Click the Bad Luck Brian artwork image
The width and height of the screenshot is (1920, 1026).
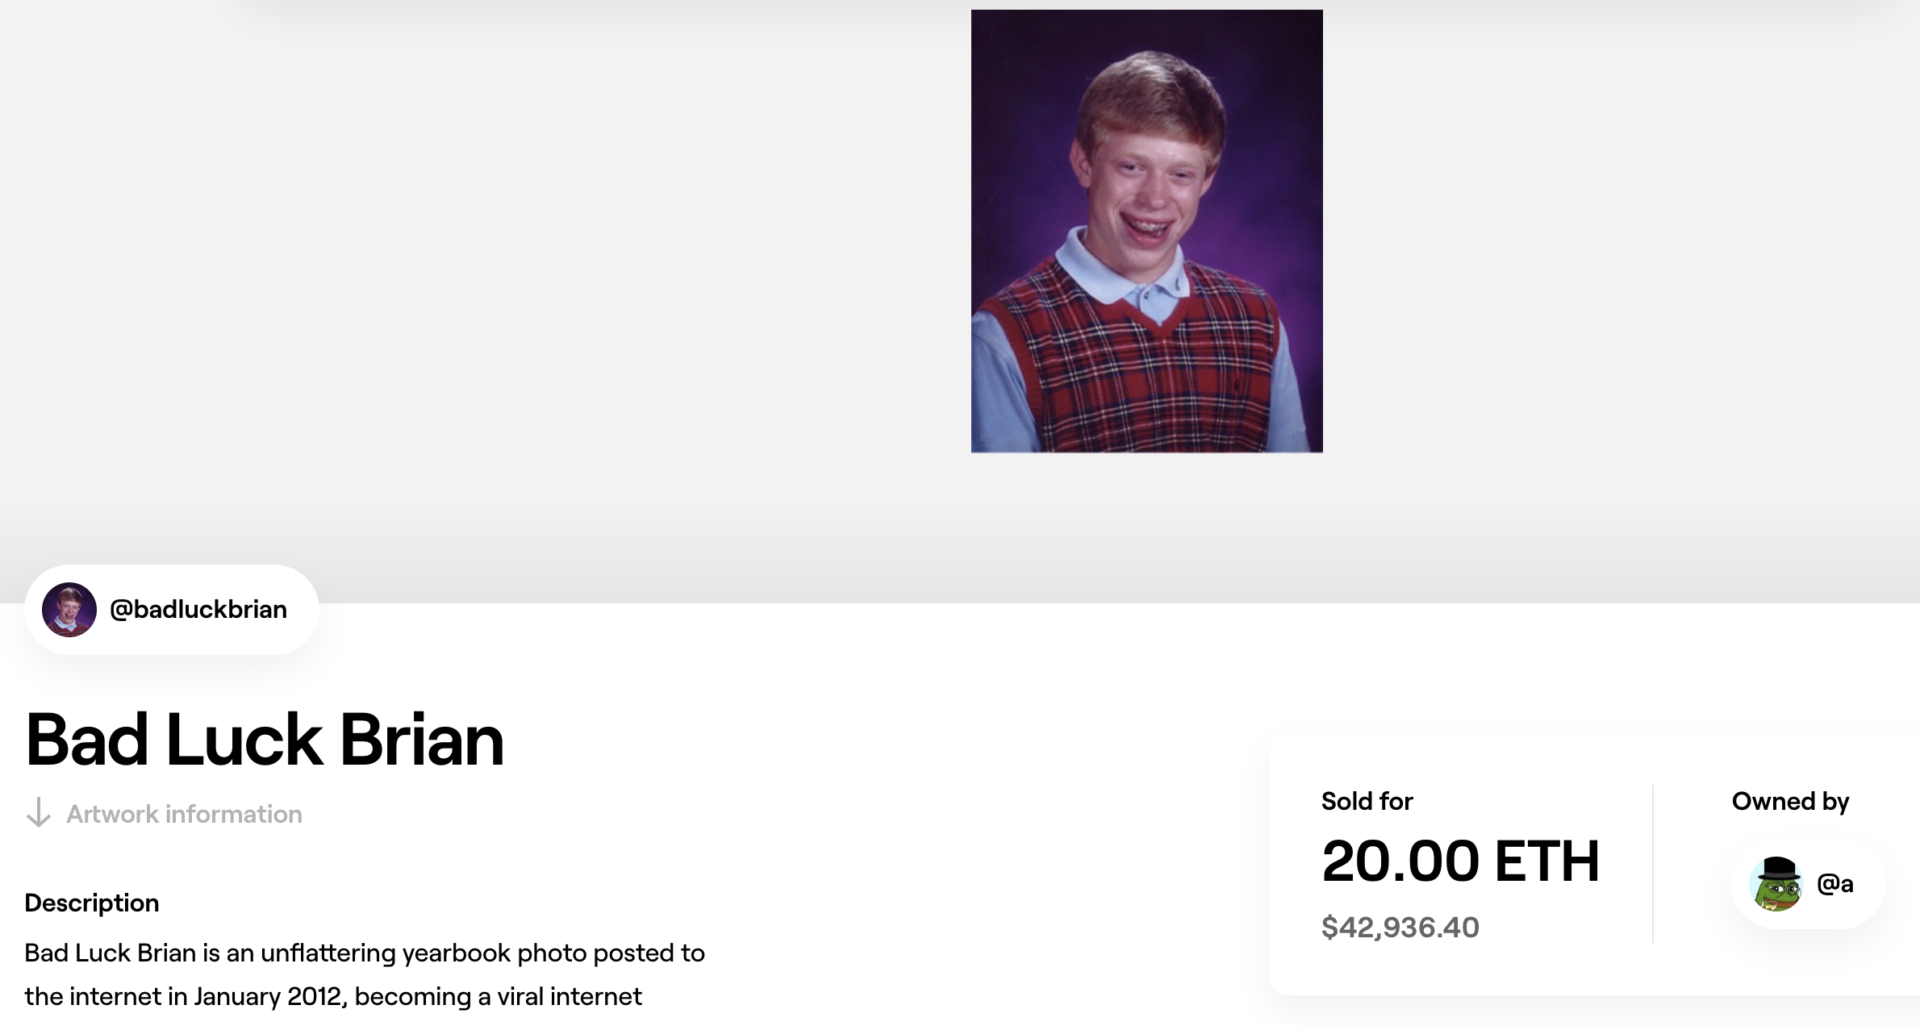coord(1146,231)
